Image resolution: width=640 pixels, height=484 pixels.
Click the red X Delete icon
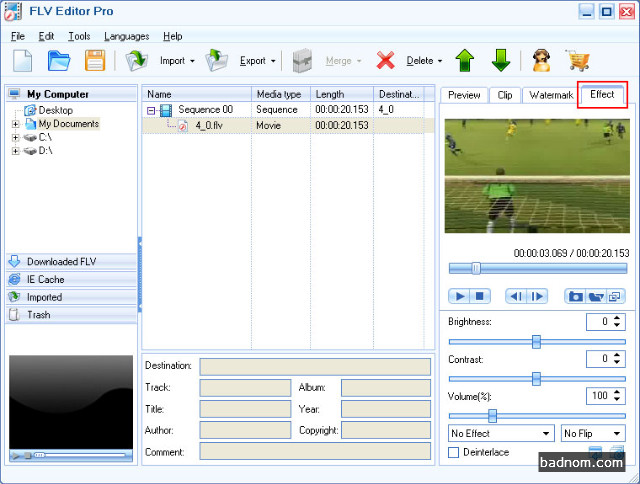click(x=385, y=61)
